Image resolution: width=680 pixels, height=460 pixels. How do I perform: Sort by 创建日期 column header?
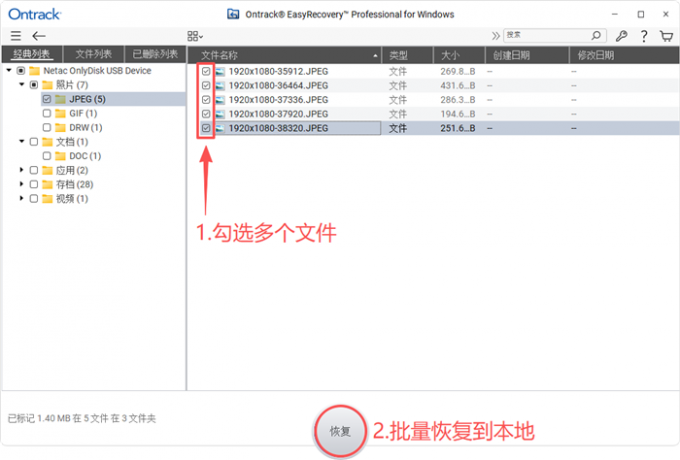(527, 55)
